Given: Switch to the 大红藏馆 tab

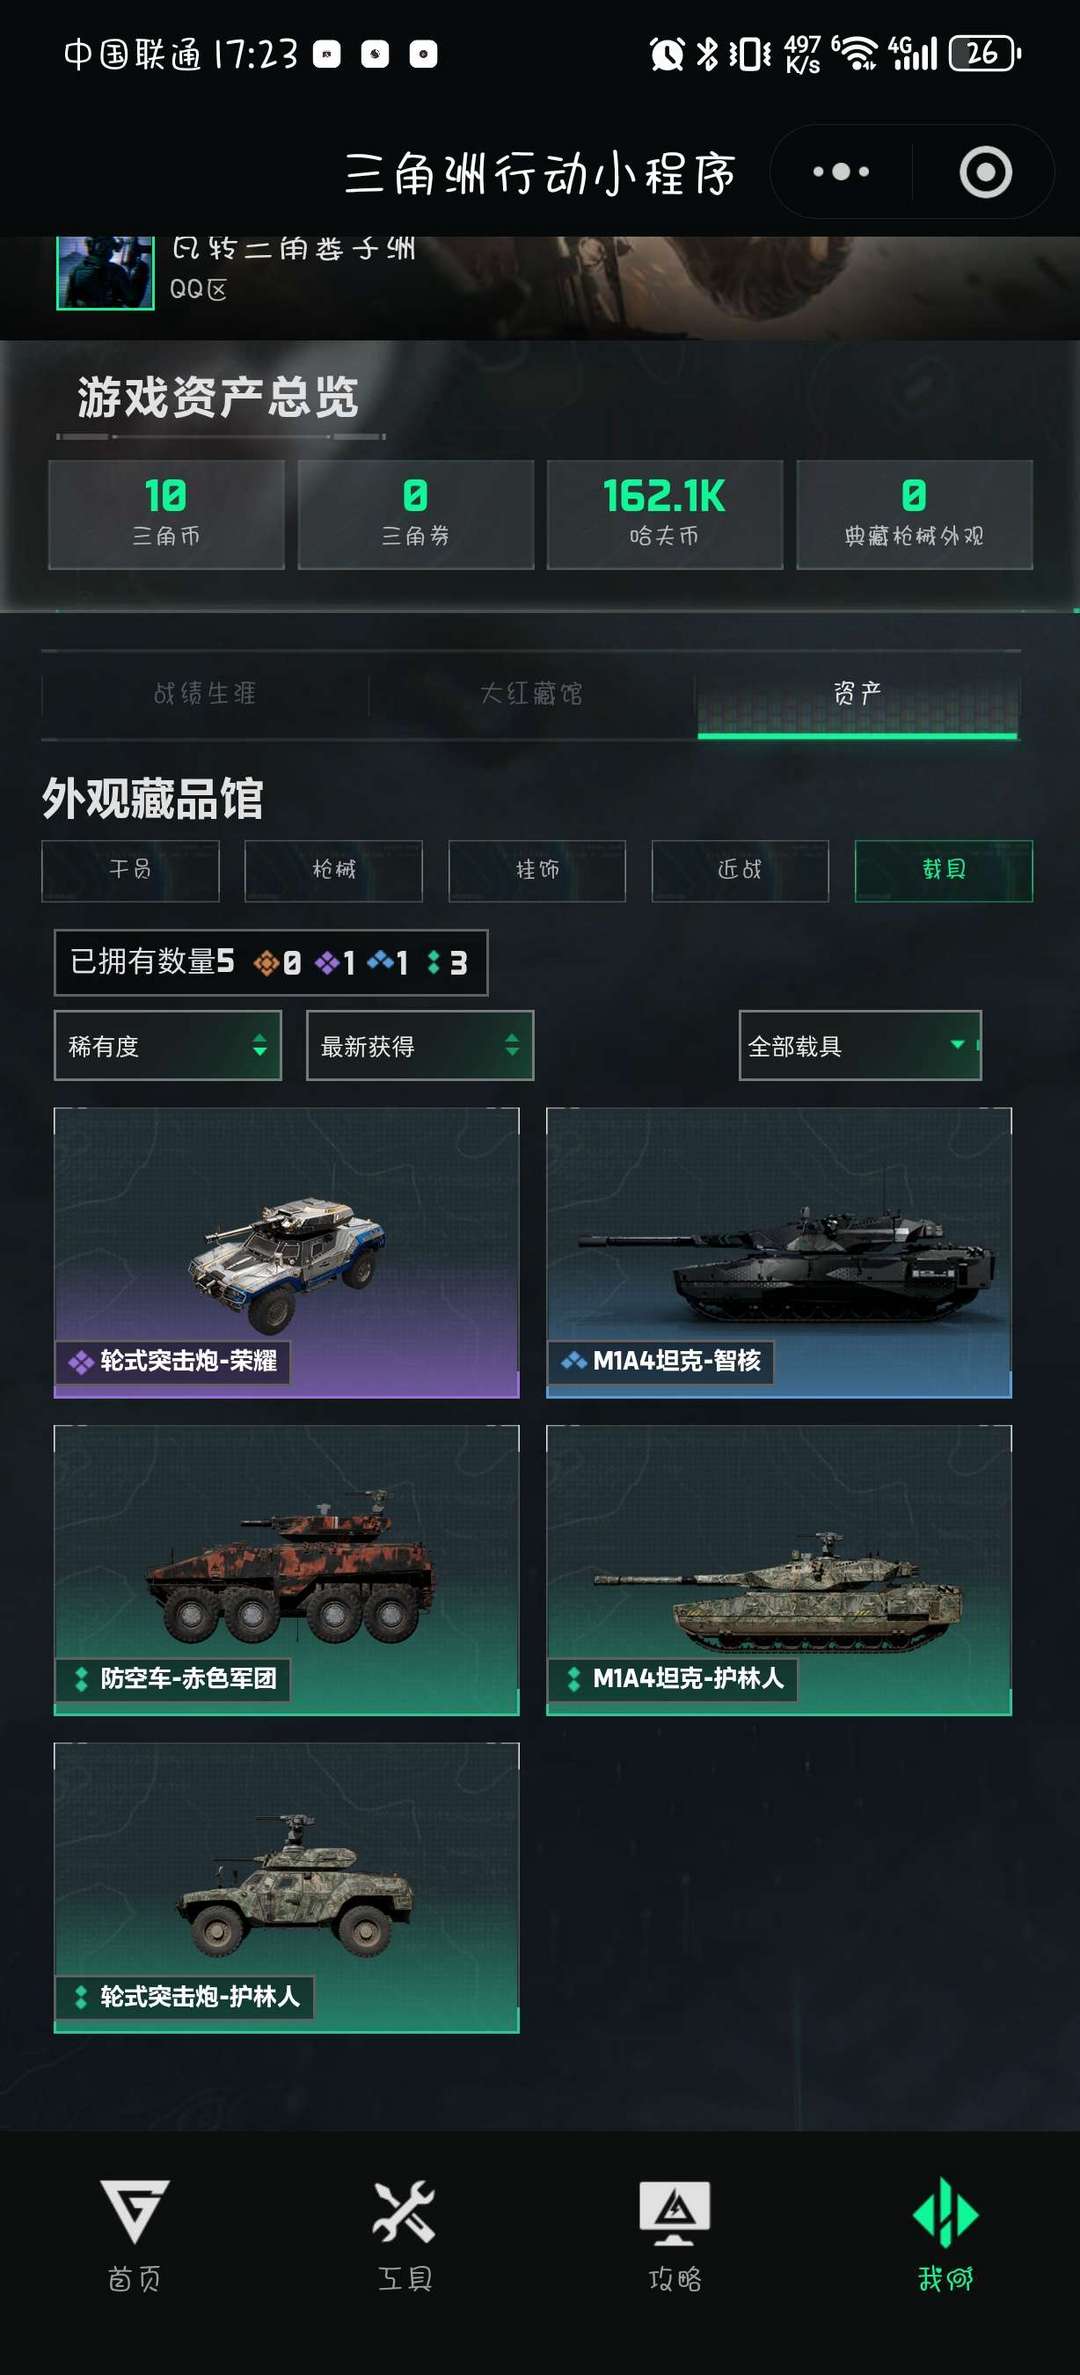Looking at the screenshot, I should (531, 694).
